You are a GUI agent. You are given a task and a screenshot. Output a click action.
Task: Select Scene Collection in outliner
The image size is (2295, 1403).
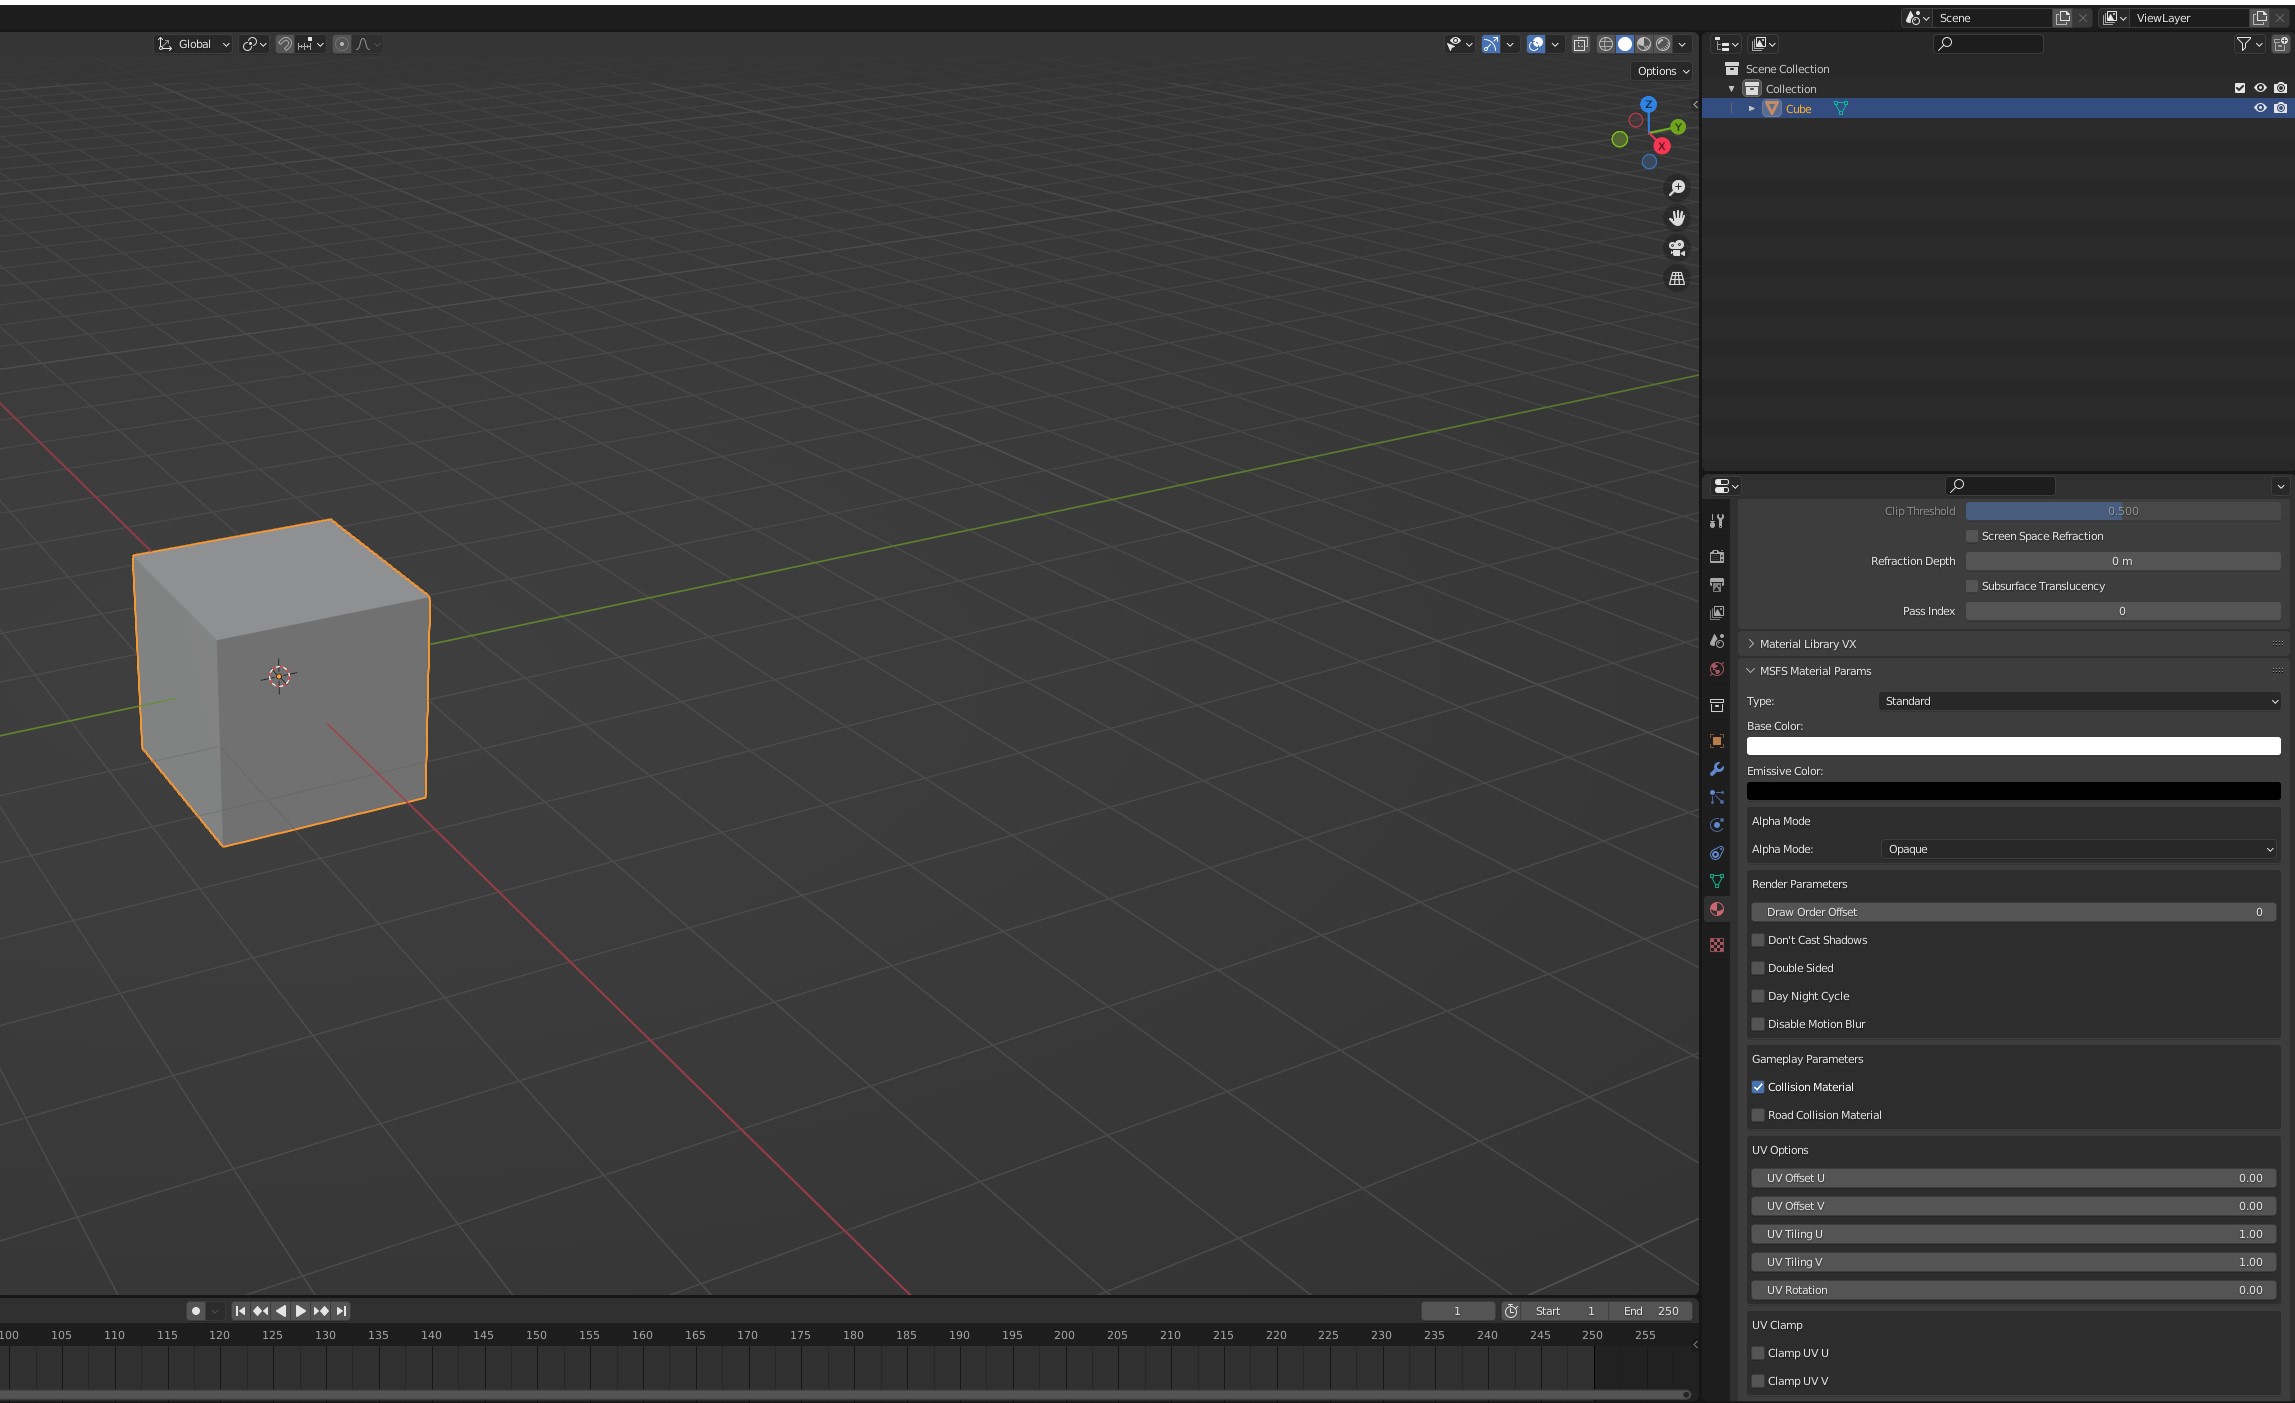point(1787,69)
